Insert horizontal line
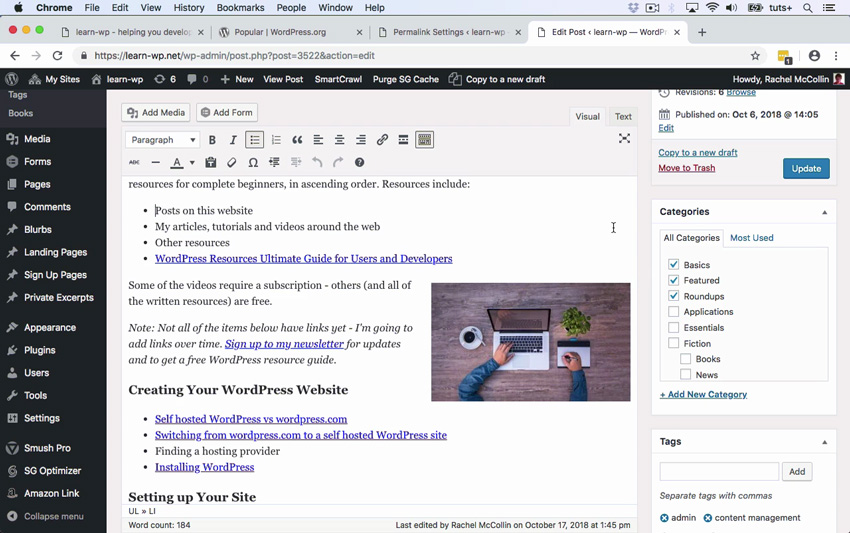The height and width of the screenshot is (533, 850). (156, 162)
